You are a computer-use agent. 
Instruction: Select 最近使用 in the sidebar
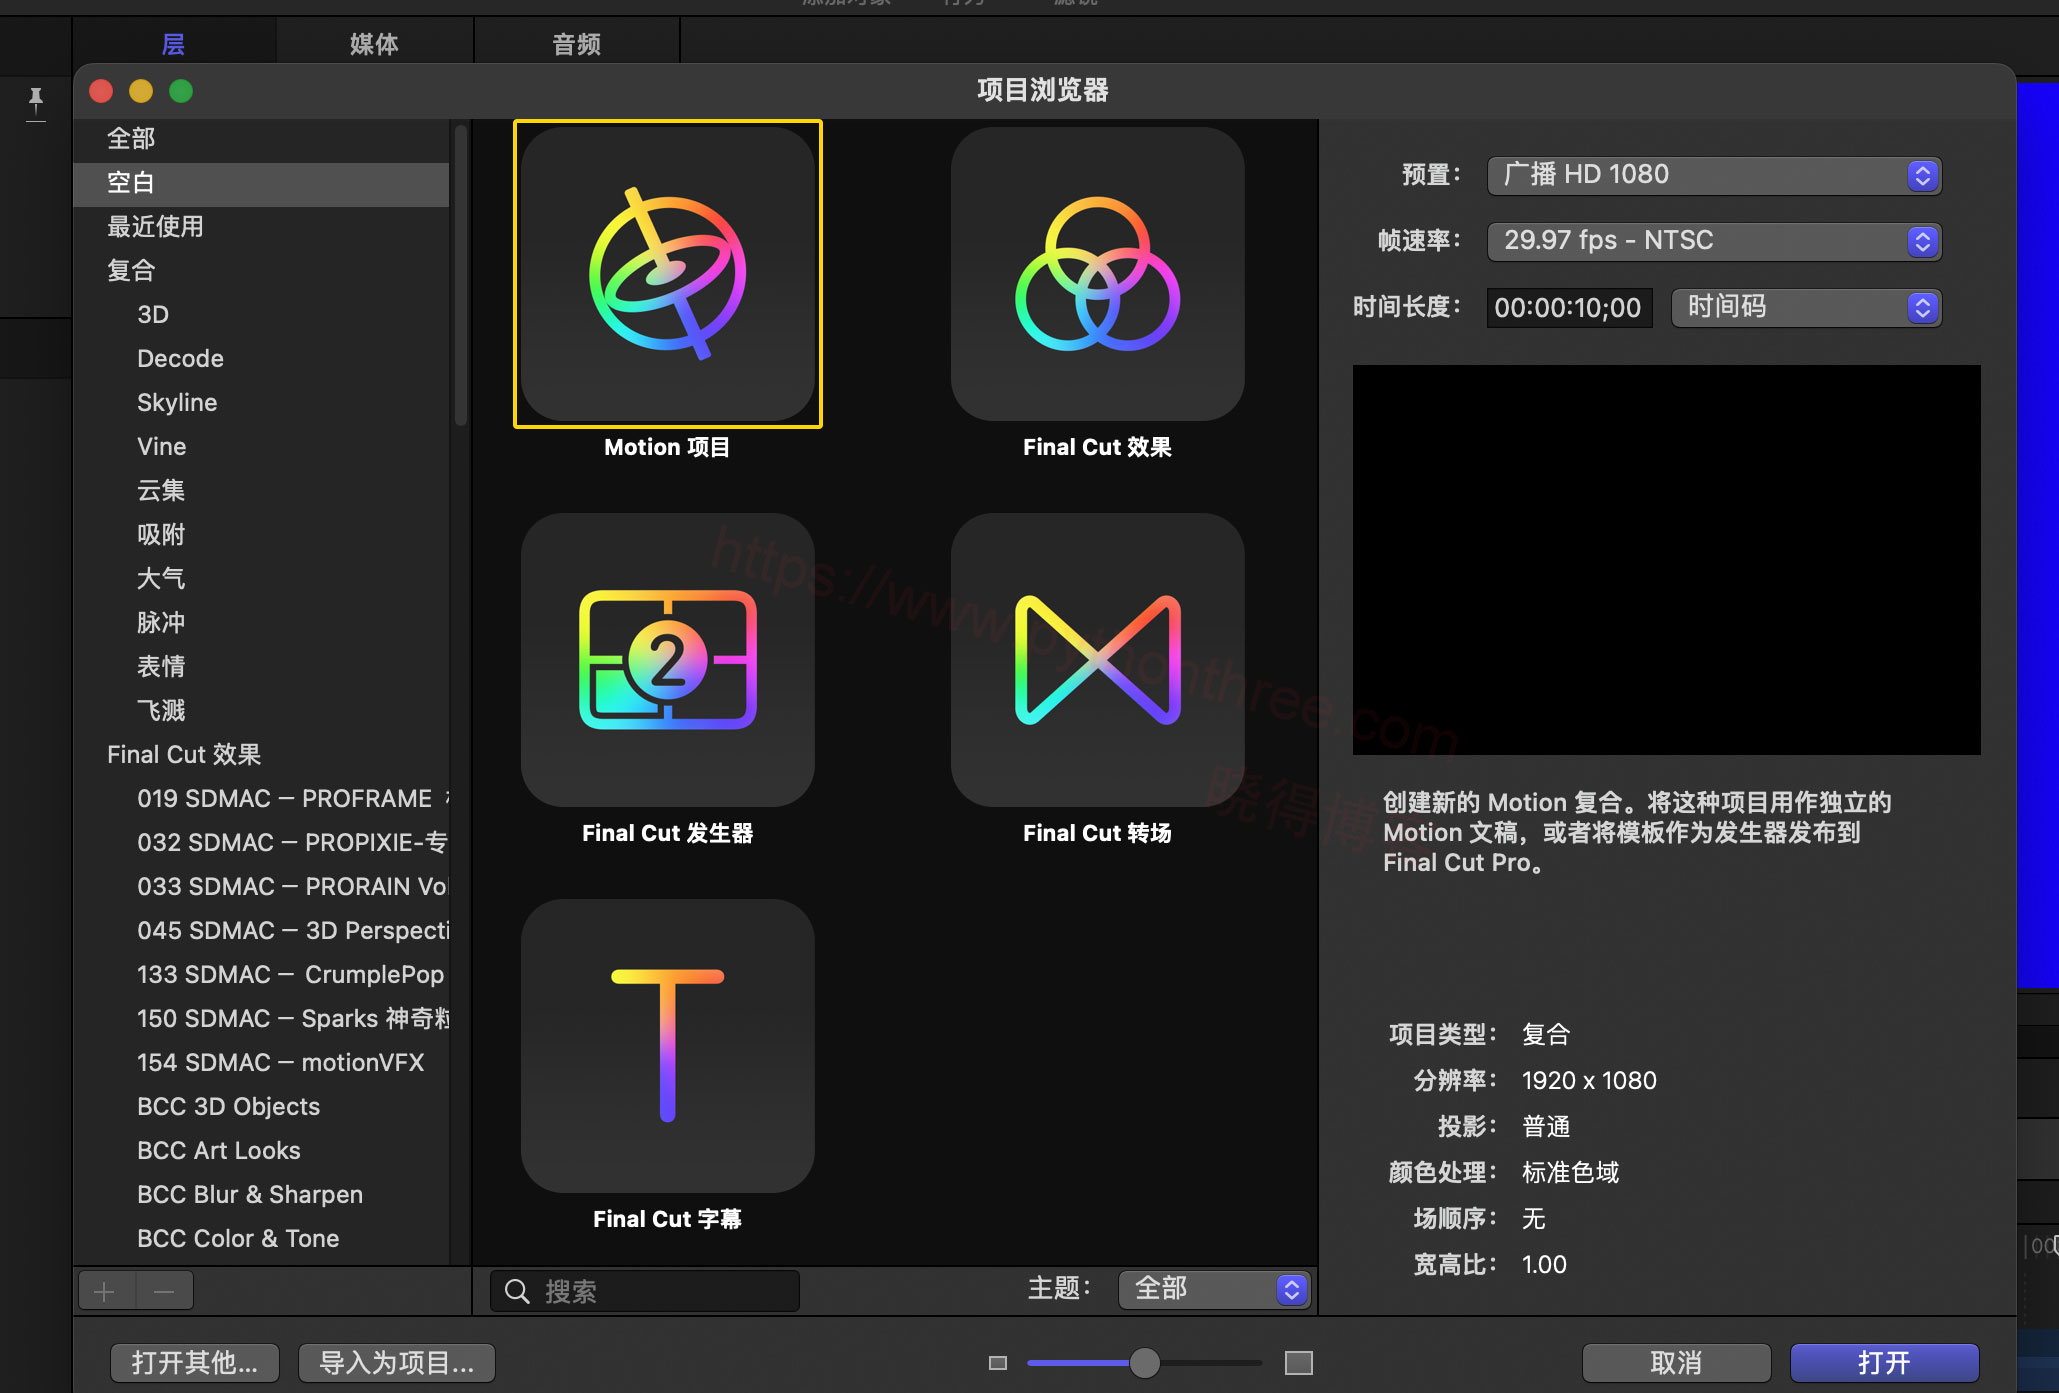click(262, 227)
